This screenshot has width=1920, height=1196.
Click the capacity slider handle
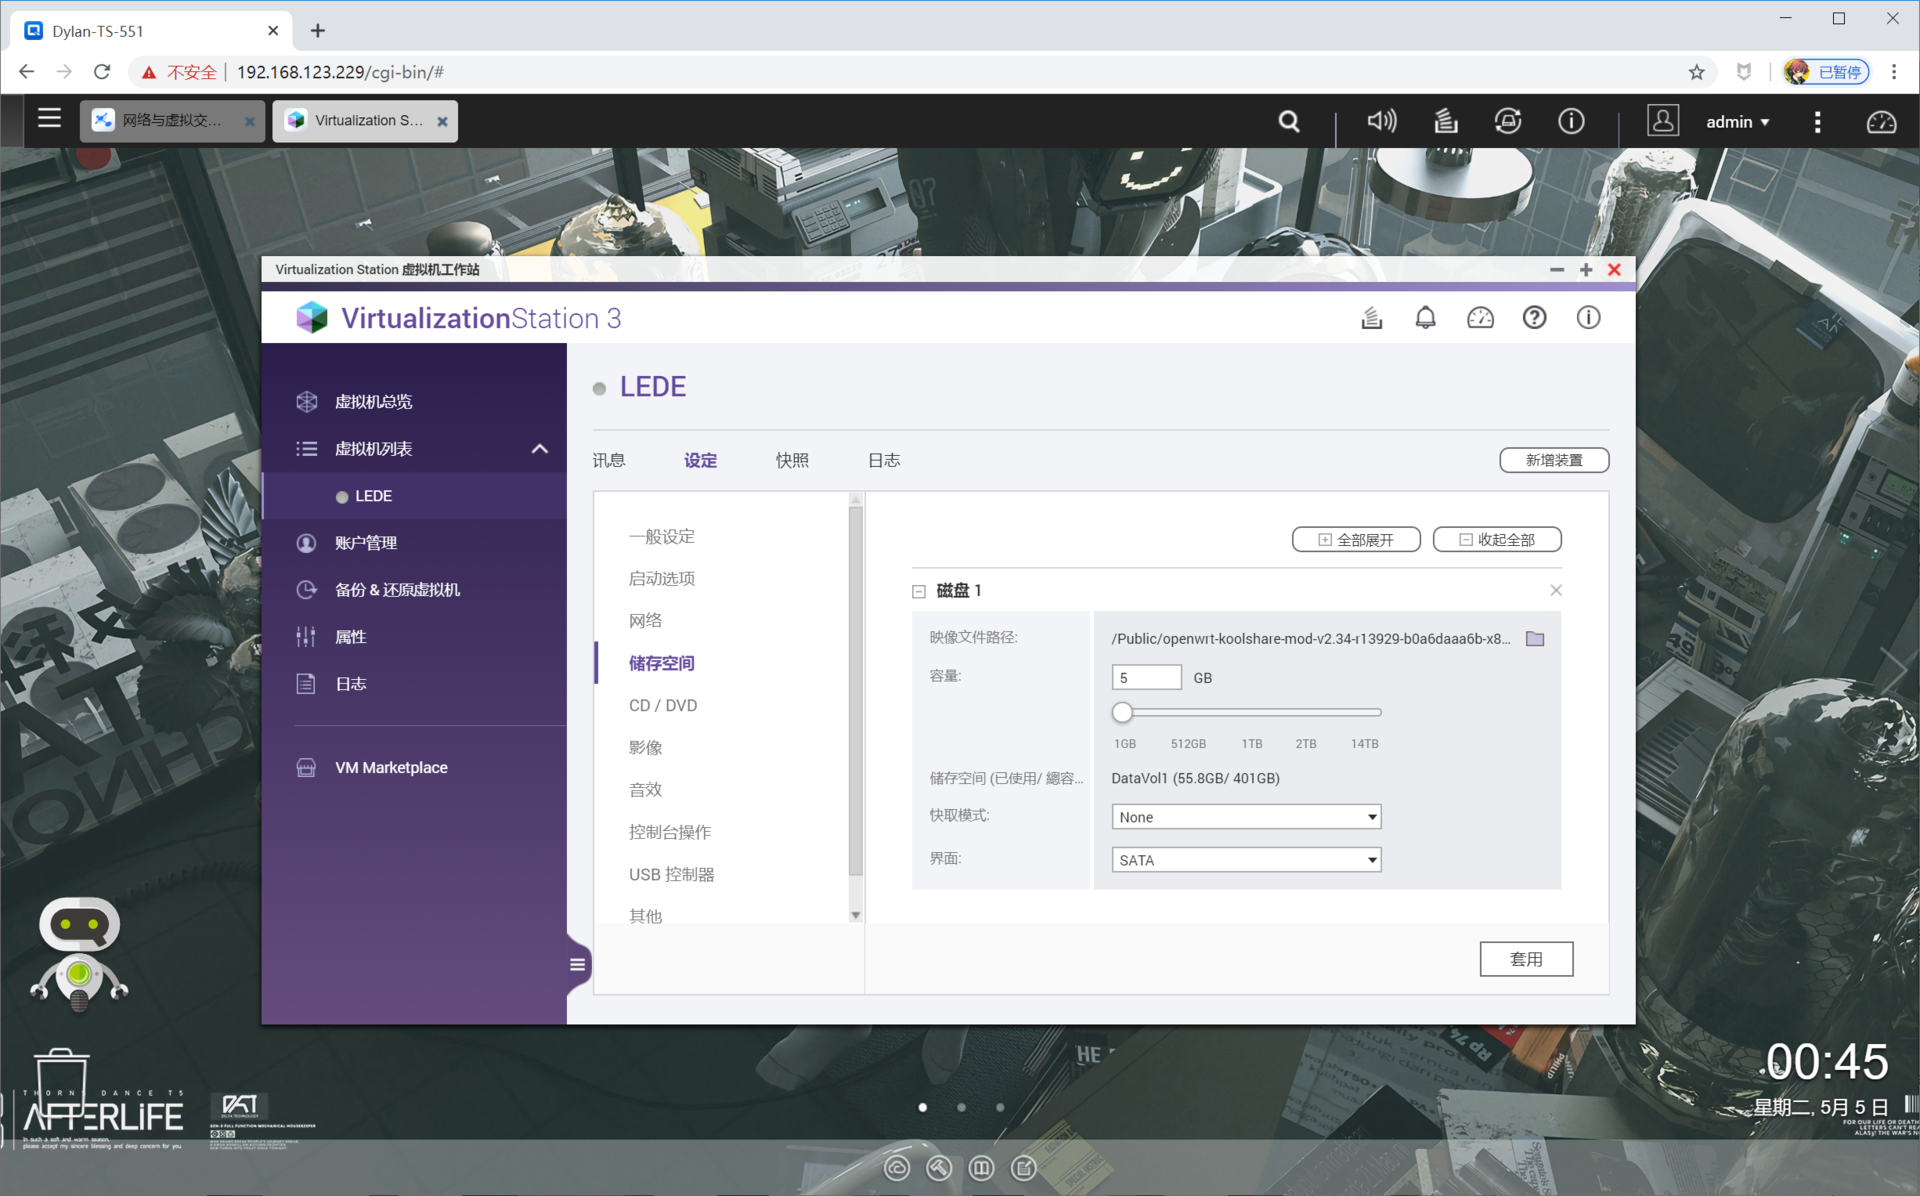pos(1122,712)
